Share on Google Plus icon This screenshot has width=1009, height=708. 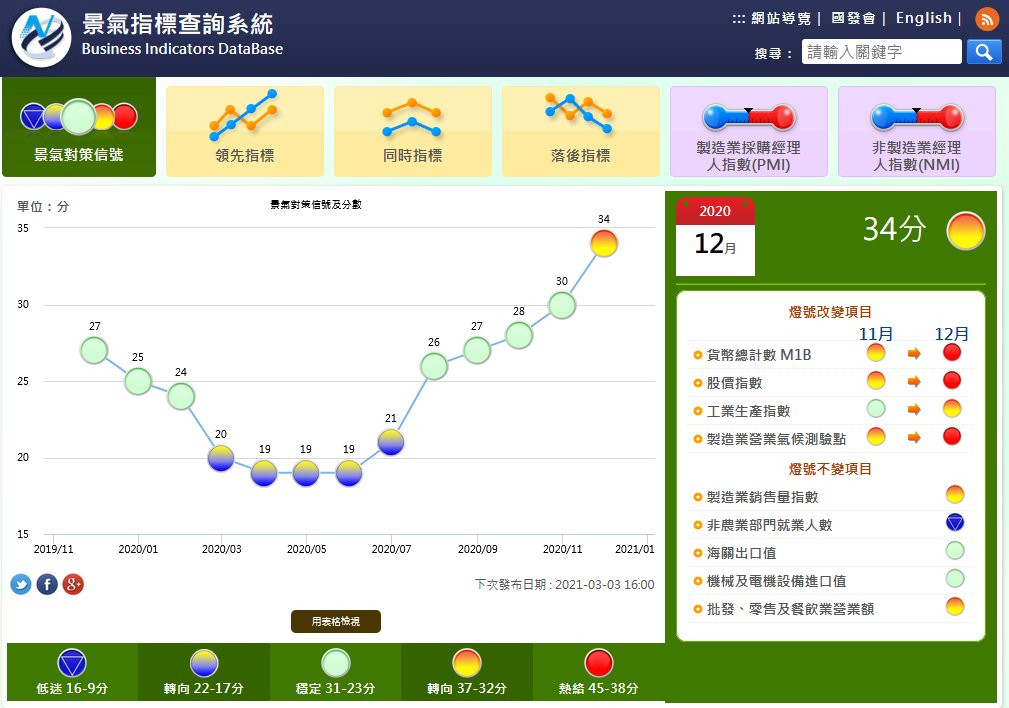click(73, 584)
